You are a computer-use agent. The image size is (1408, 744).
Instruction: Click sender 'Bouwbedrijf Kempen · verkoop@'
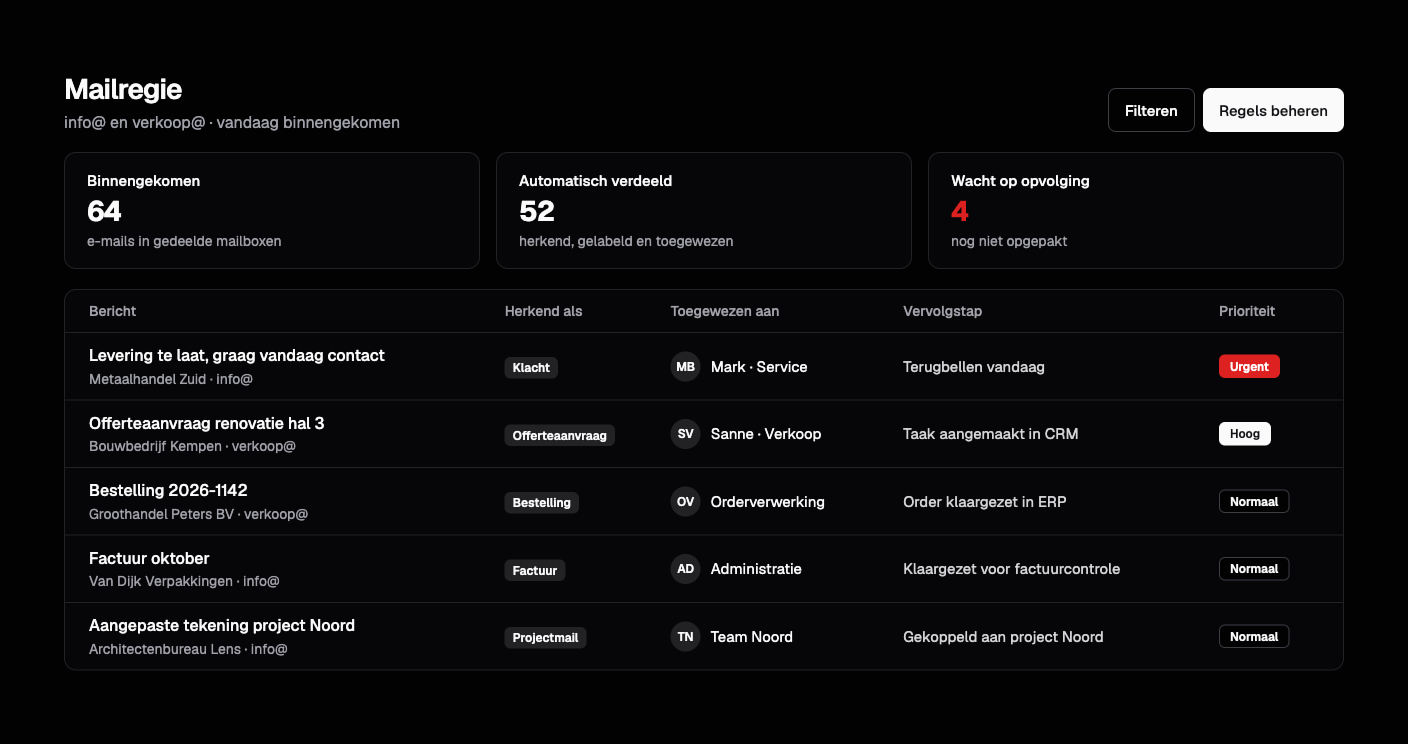point(193,446)
